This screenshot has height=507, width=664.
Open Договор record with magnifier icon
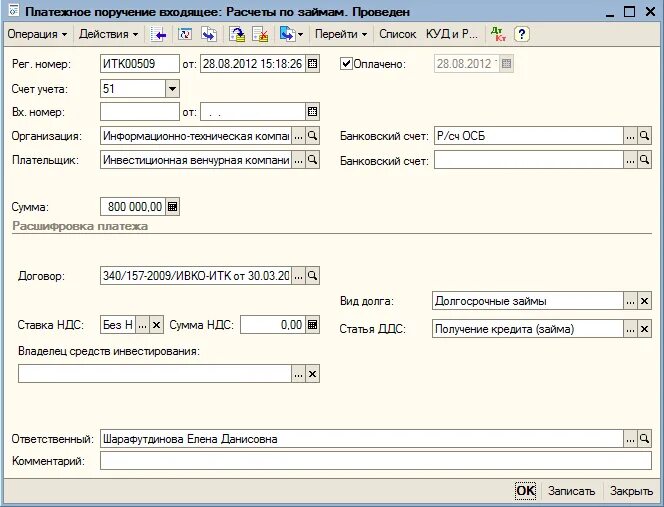[313, 276]
